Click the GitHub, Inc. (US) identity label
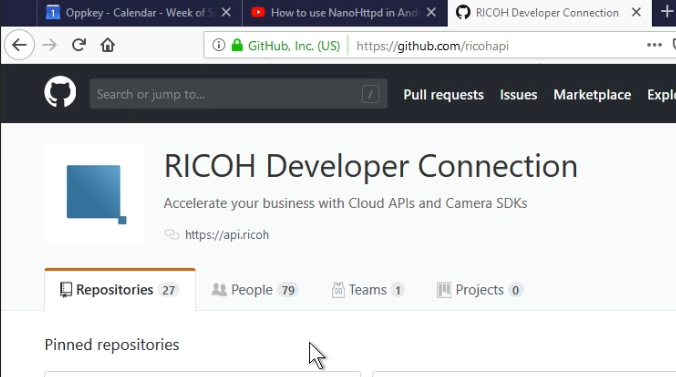Screen dimensions: 676x377 pos(294,46)
